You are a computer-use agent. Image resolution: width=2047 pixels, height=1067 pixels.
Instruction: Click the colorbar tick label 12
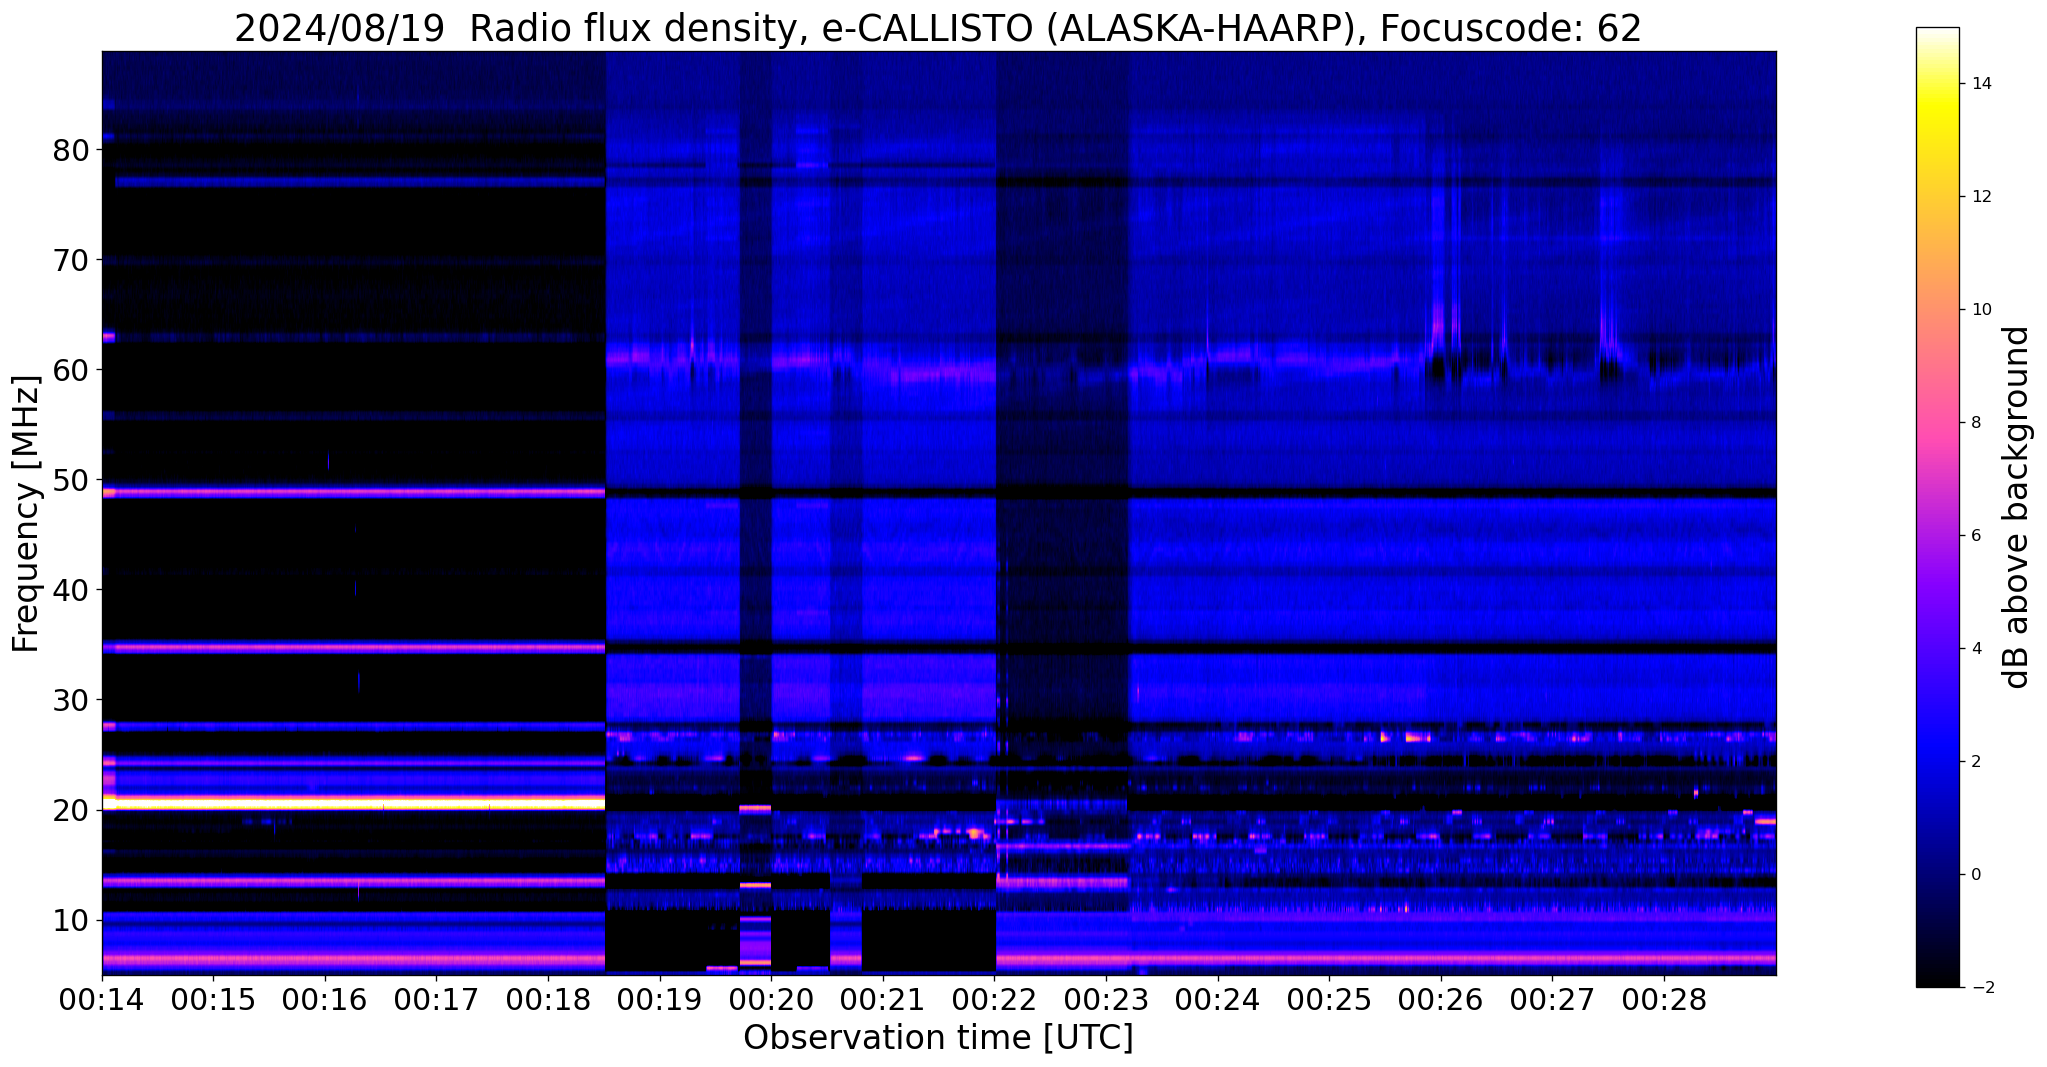click(1980, 197)
